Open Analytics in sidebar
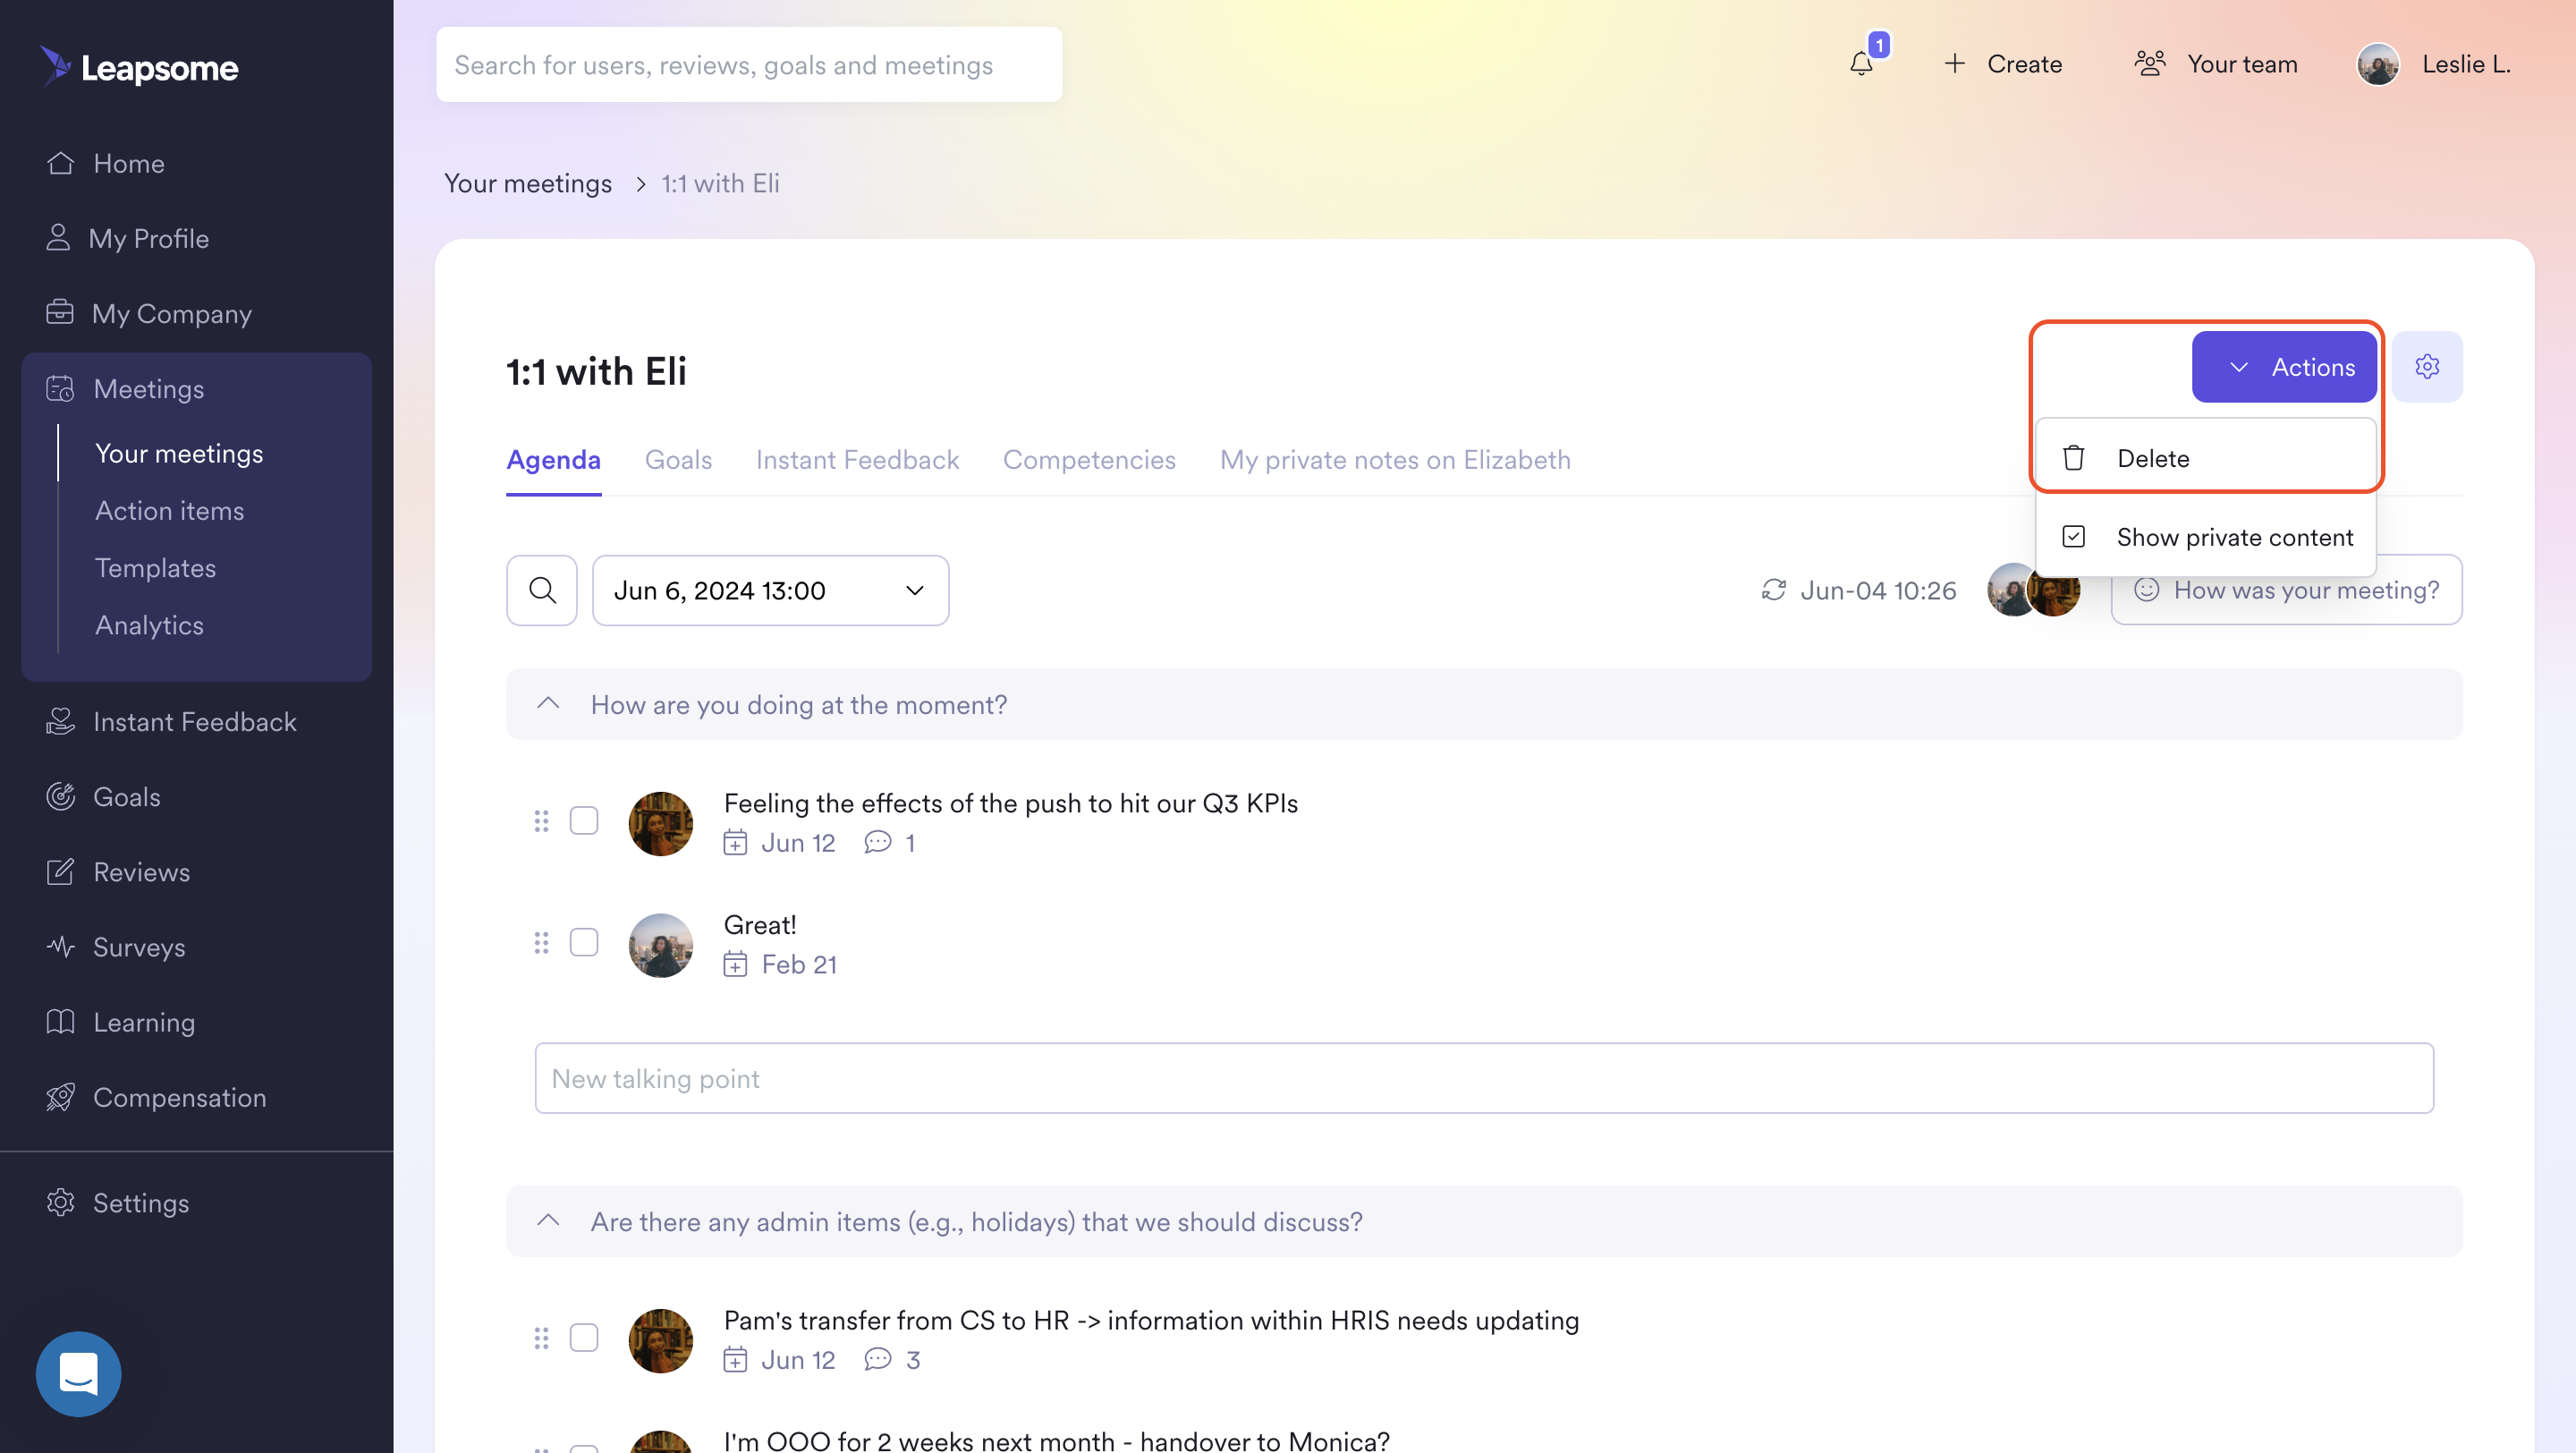Viewport: 2576px width, 1453px height. point(149,625)
